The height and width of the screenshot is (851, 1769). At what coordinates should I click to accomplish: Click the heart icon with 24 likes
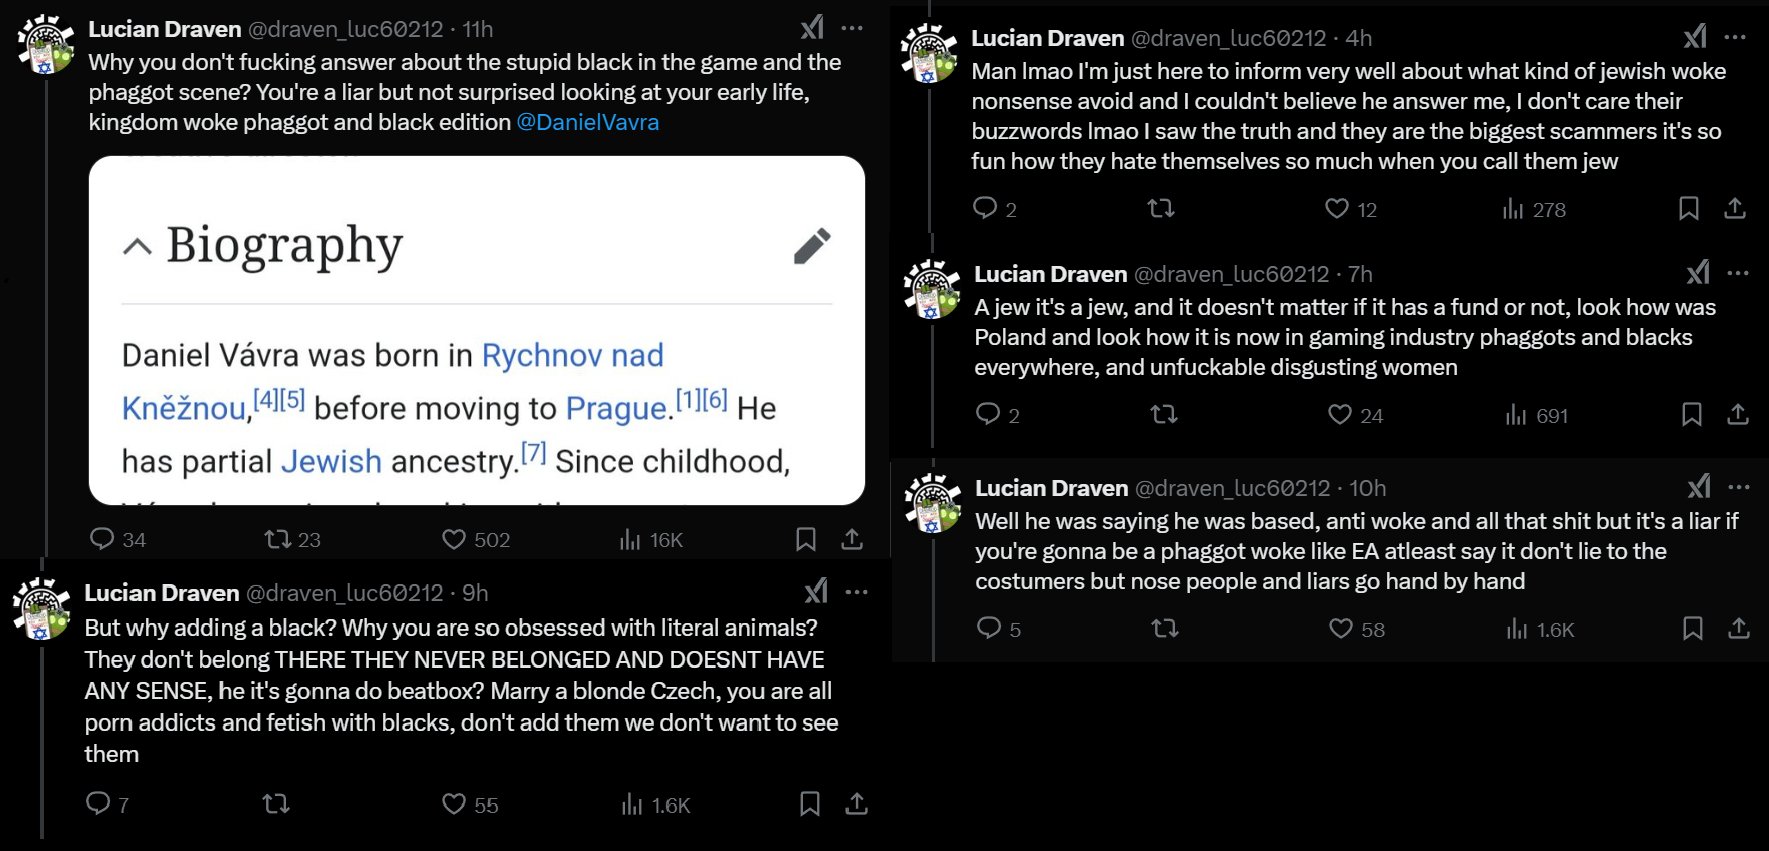(x=1340, y=414)
